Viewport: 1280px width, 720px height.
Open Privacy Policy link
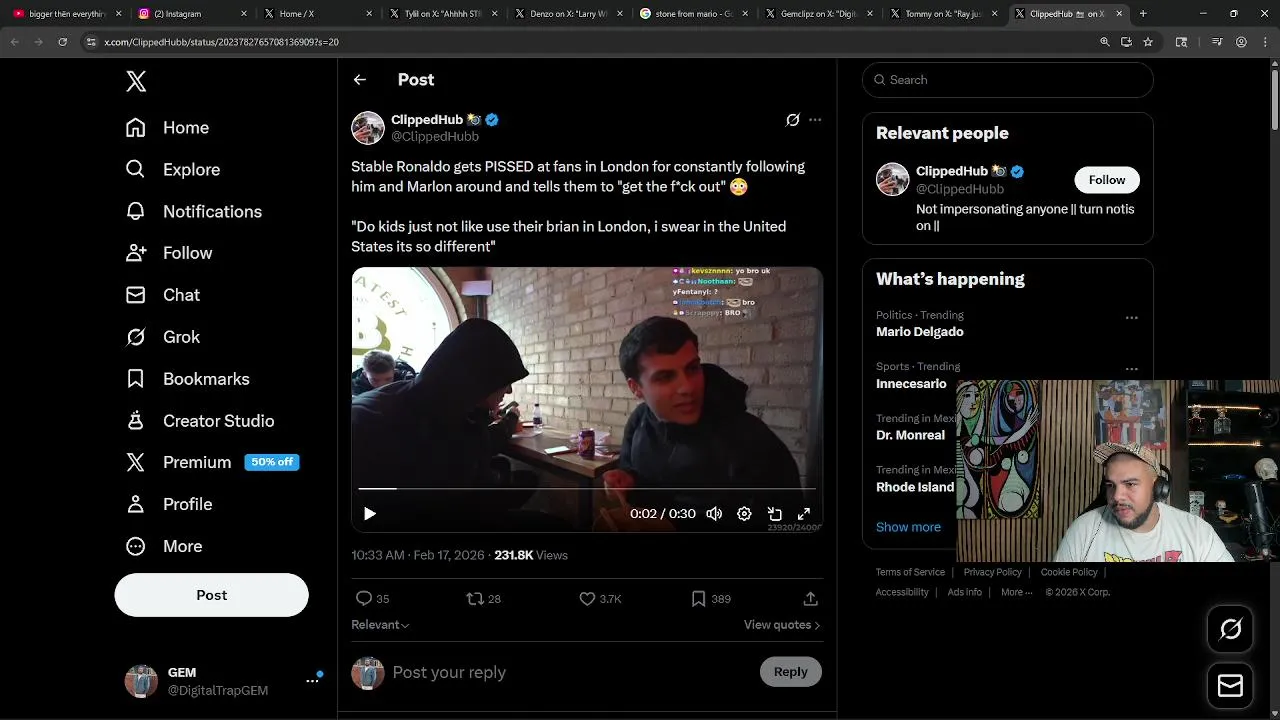click(993, 572)
